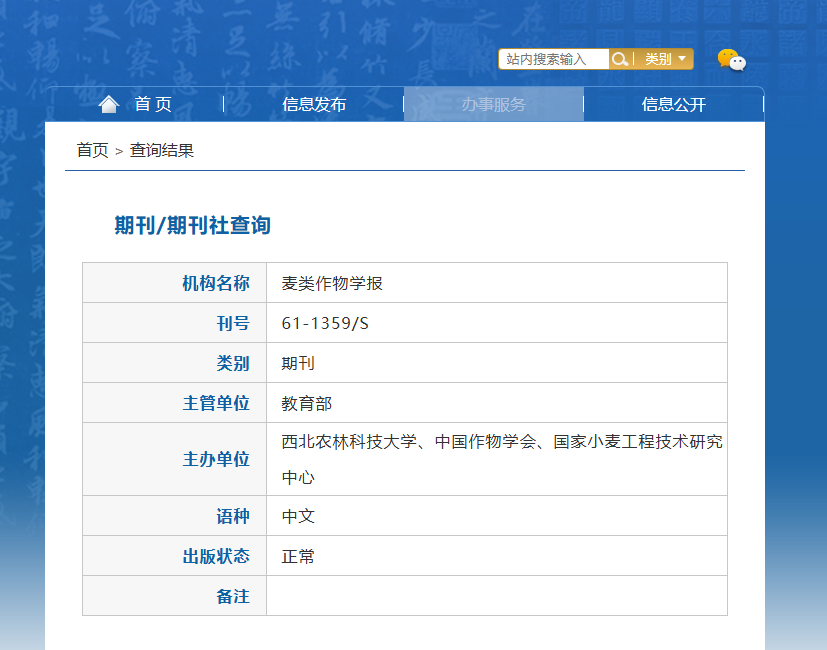Select the 类别 value 期刊
This screenshot has height=650, width=827.
tap(298, 363)
